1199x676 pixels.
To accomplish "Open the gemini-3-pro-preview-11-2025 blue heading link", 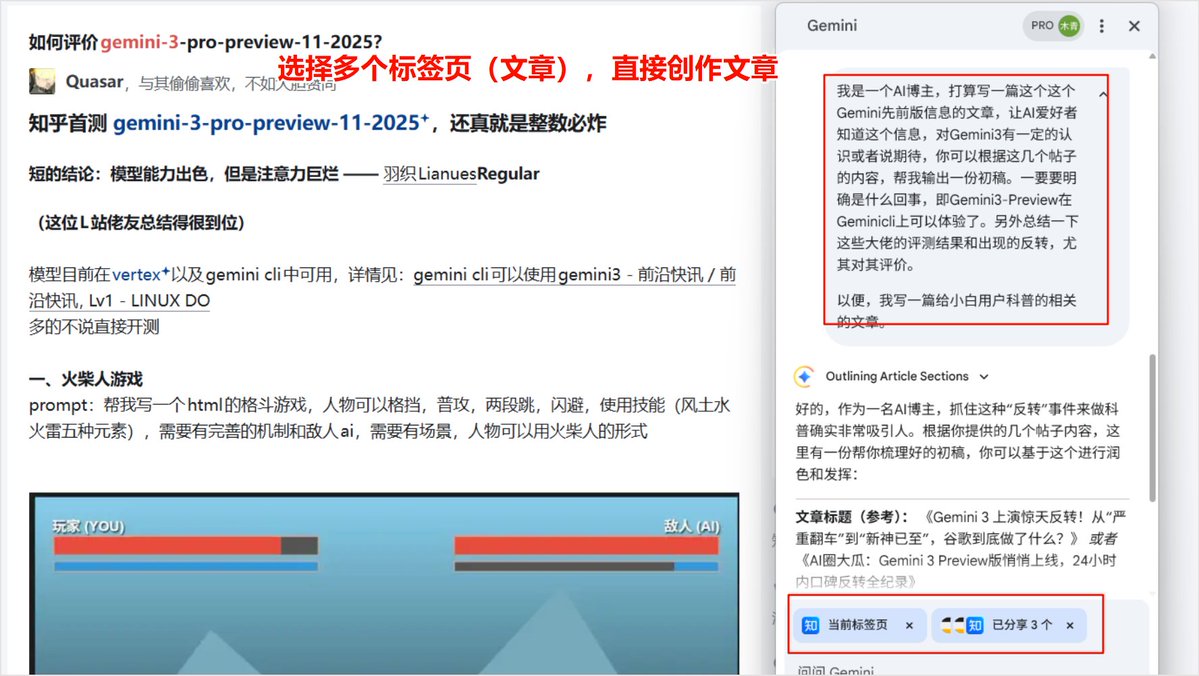I will [271, 122].
